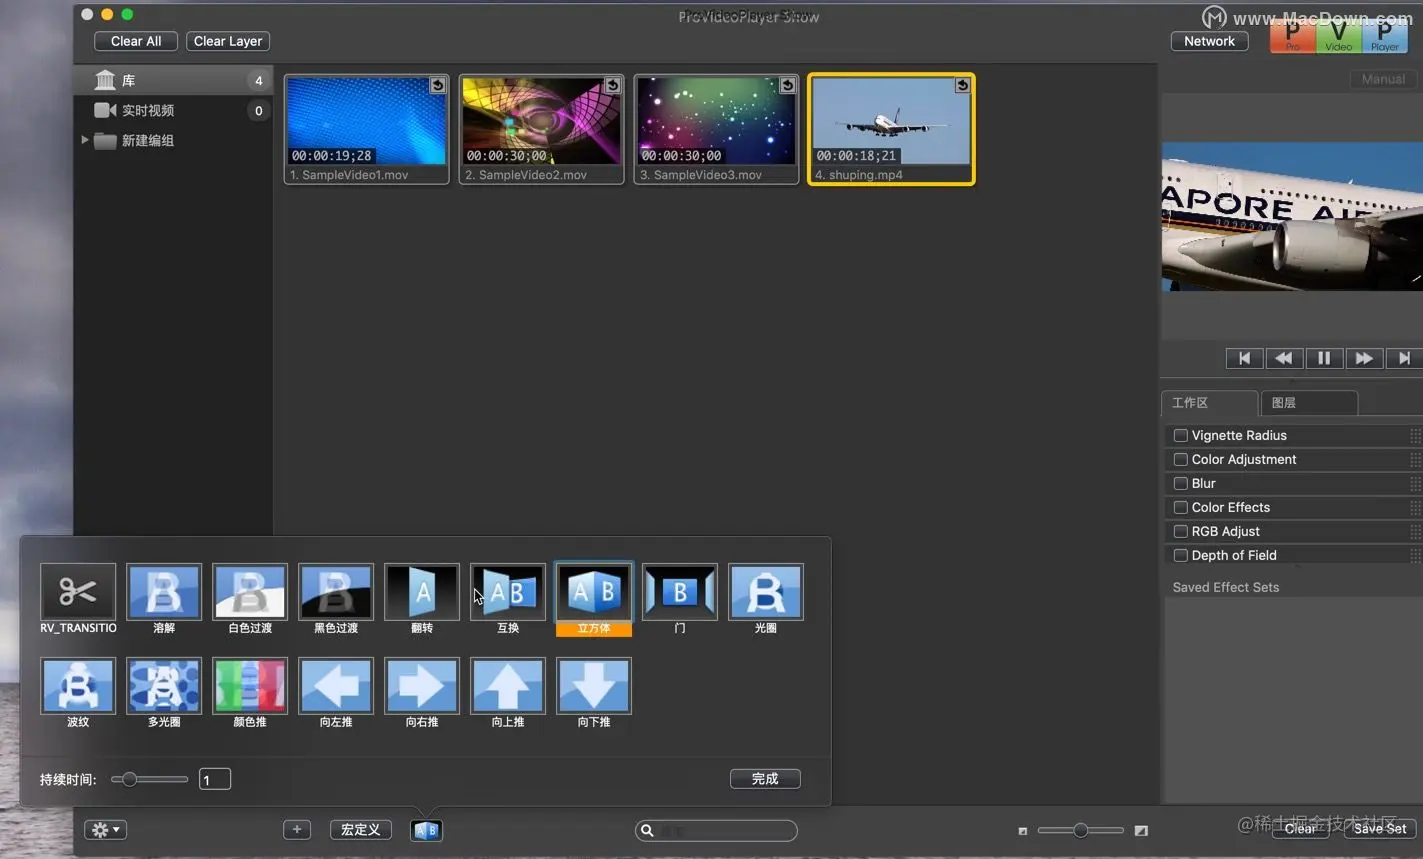Choose the 溶解 dissolve transition
1423x859 pixels.
[x=164, y=591]
